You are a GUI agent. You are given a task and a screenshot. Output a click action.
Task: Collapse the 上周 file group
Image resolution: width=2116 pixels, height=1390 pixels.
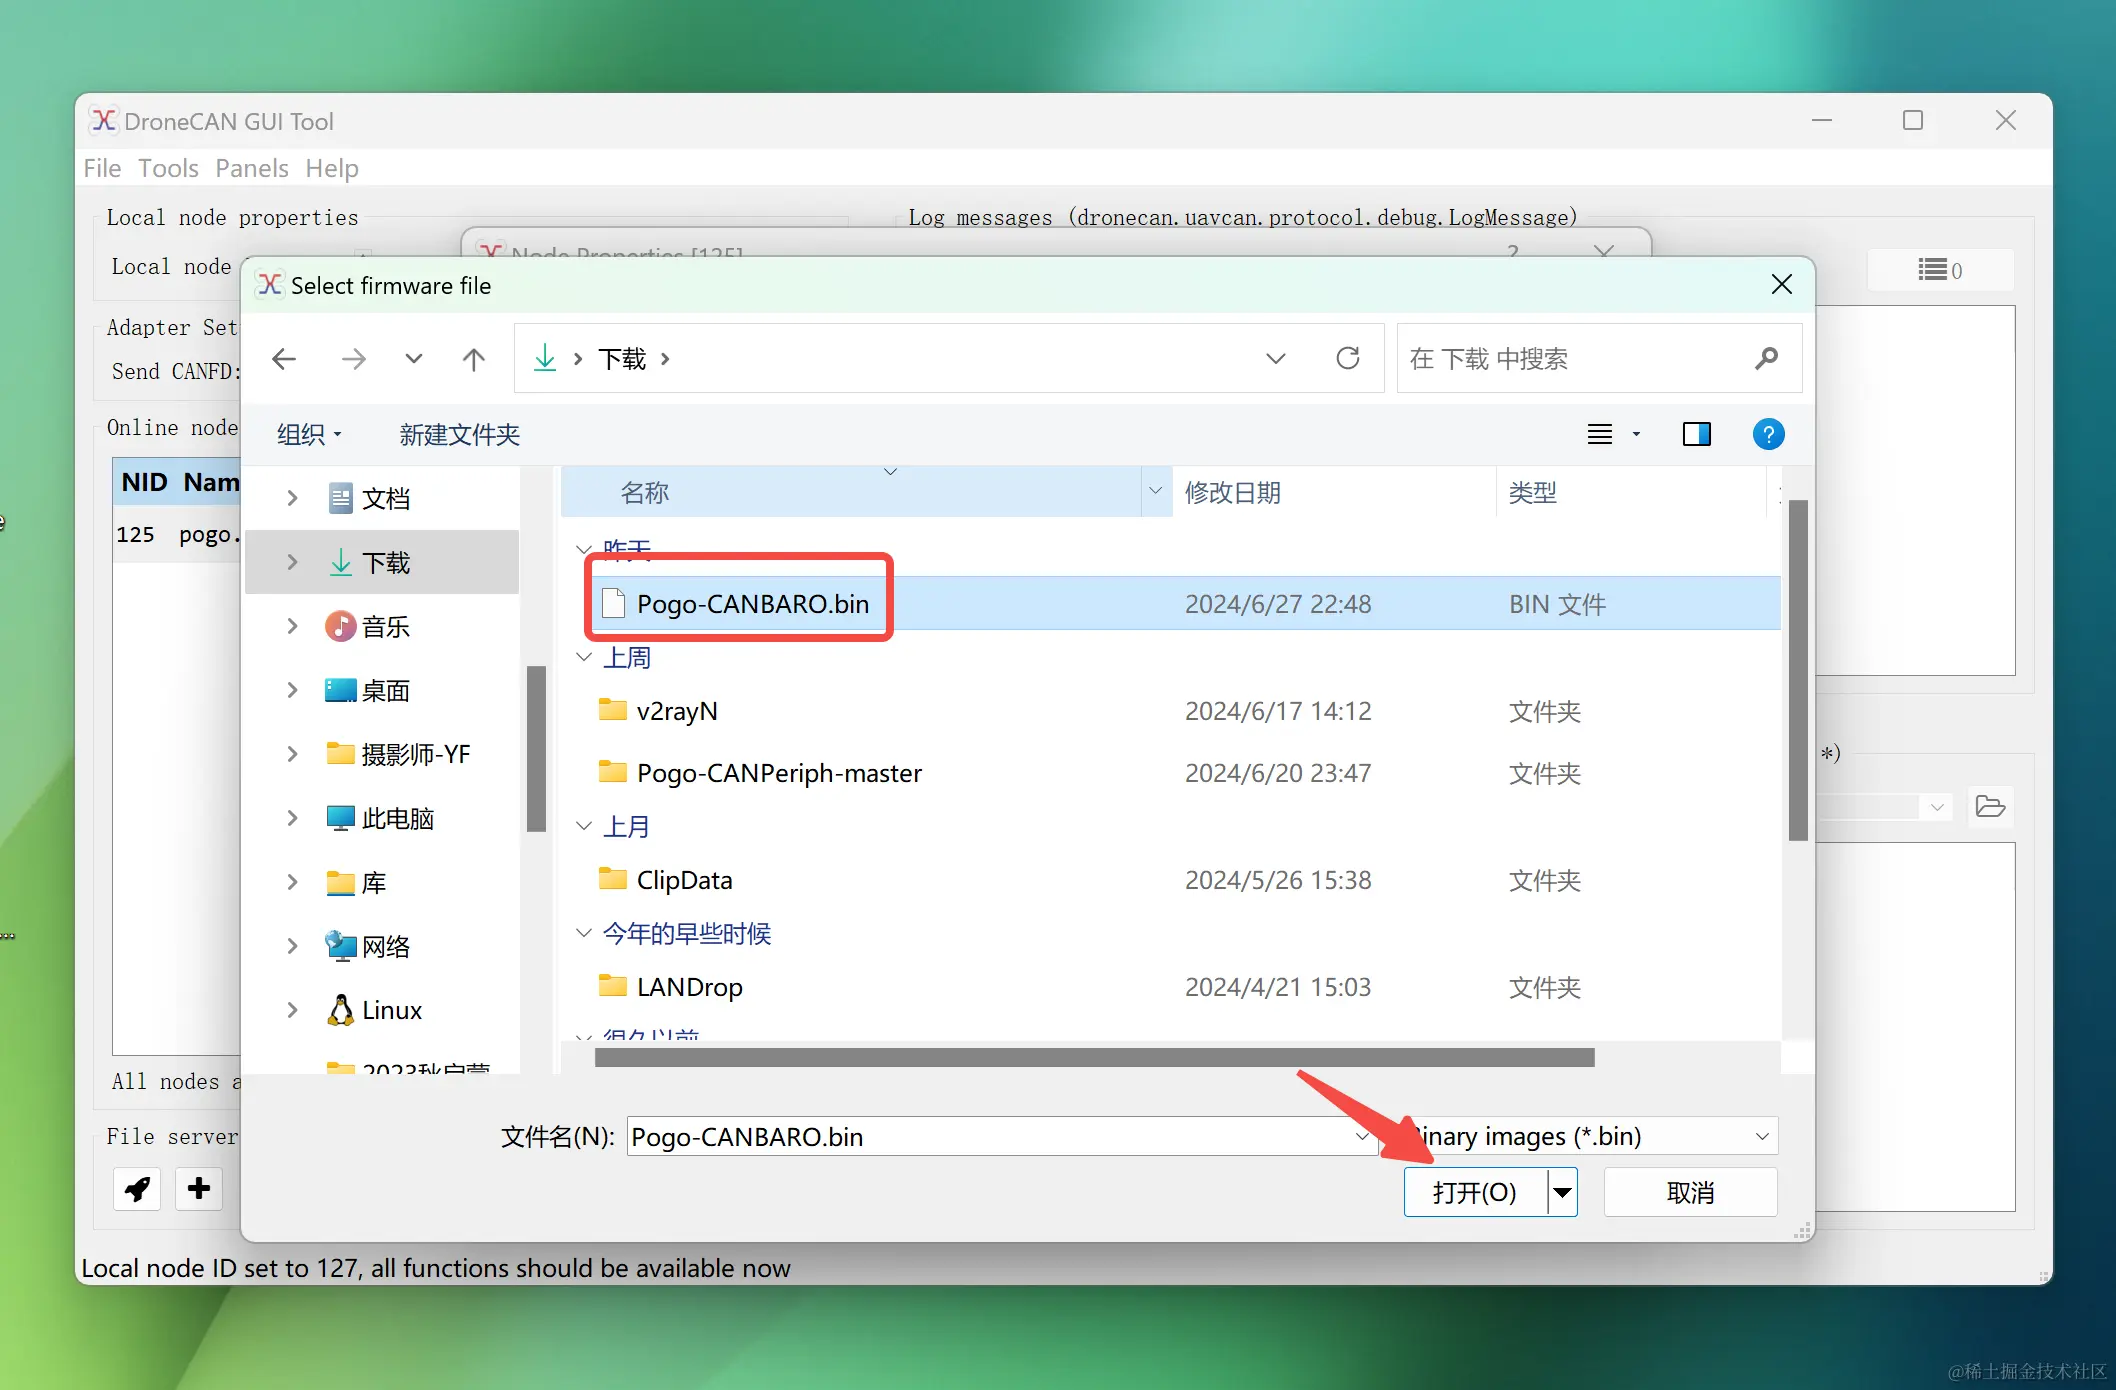584,658
